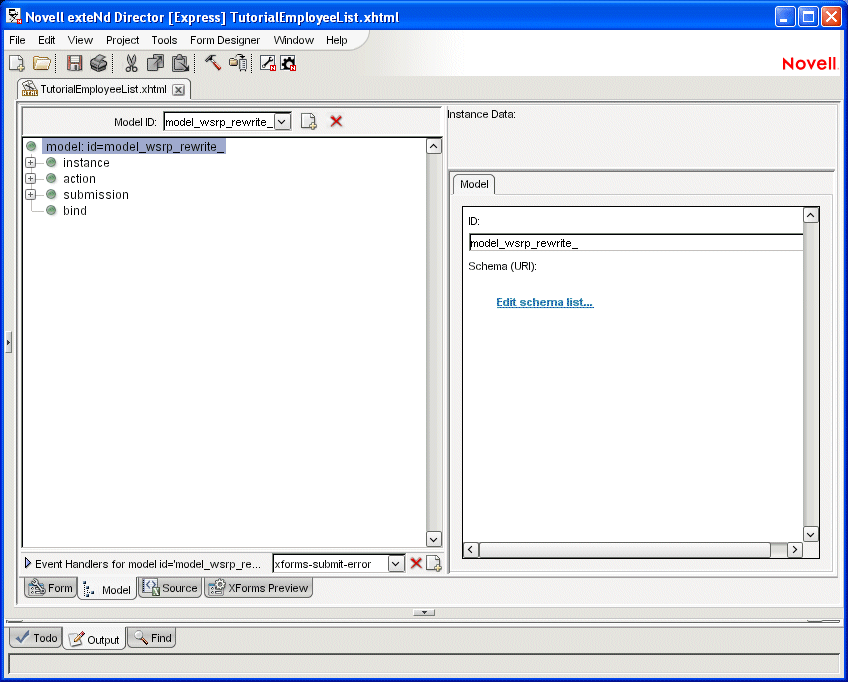The height and width of the screenshot is (682, 848).
Task: Click the Copy toolbar icon
Action: [x=155, y=64]
